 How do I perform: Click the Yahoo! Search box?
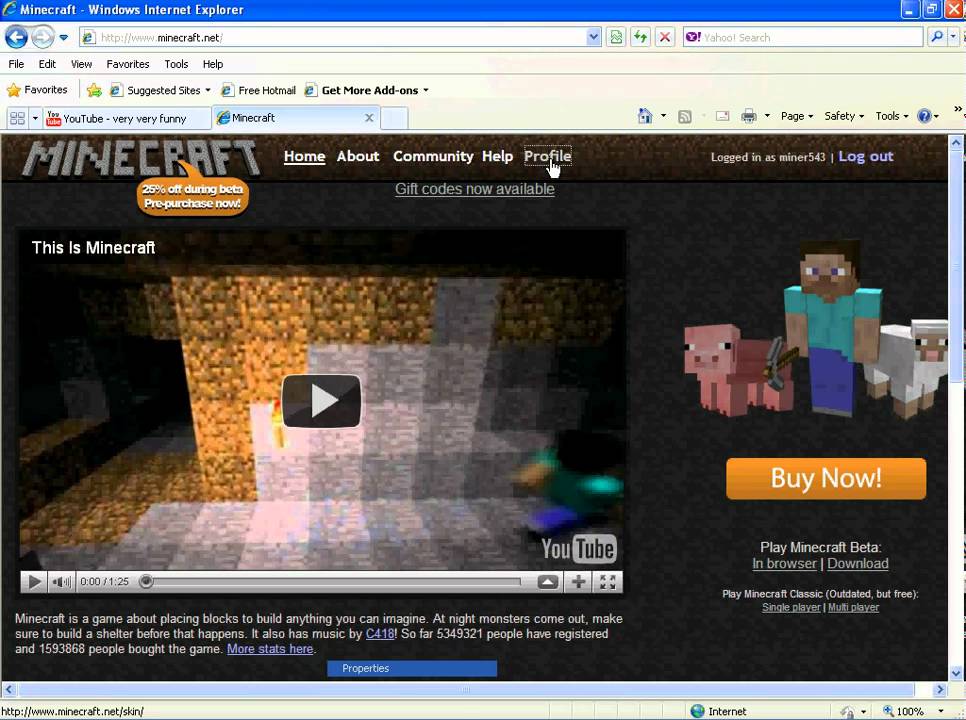(x=804, y=38)
